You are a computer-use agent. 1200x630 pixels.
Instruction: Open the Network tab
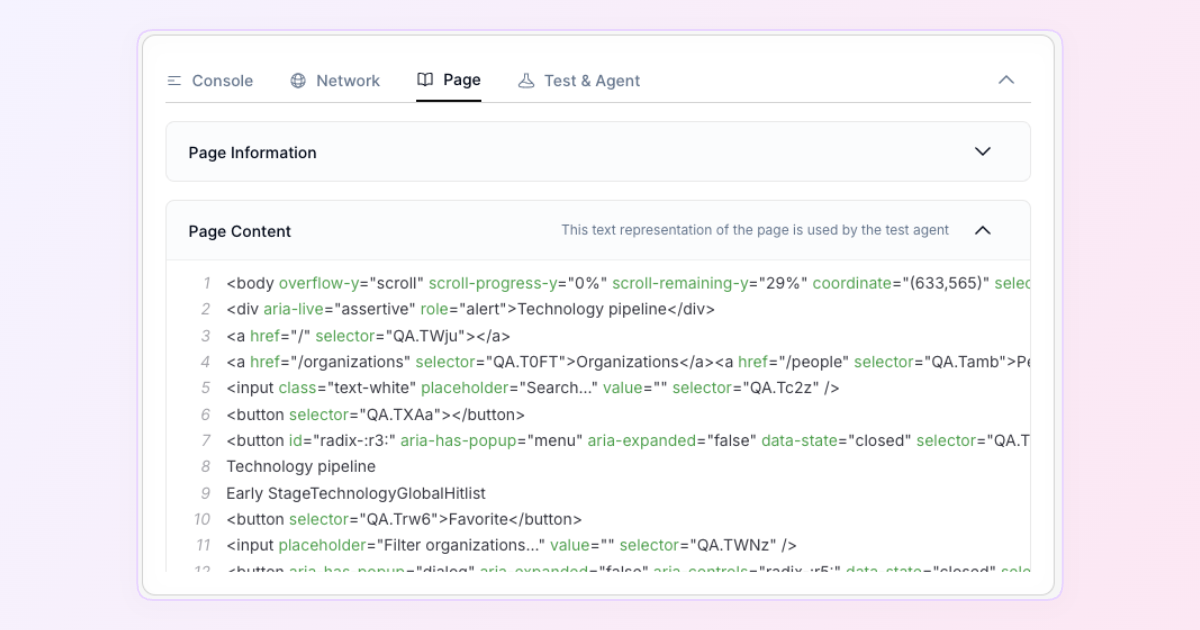point(347,81)
